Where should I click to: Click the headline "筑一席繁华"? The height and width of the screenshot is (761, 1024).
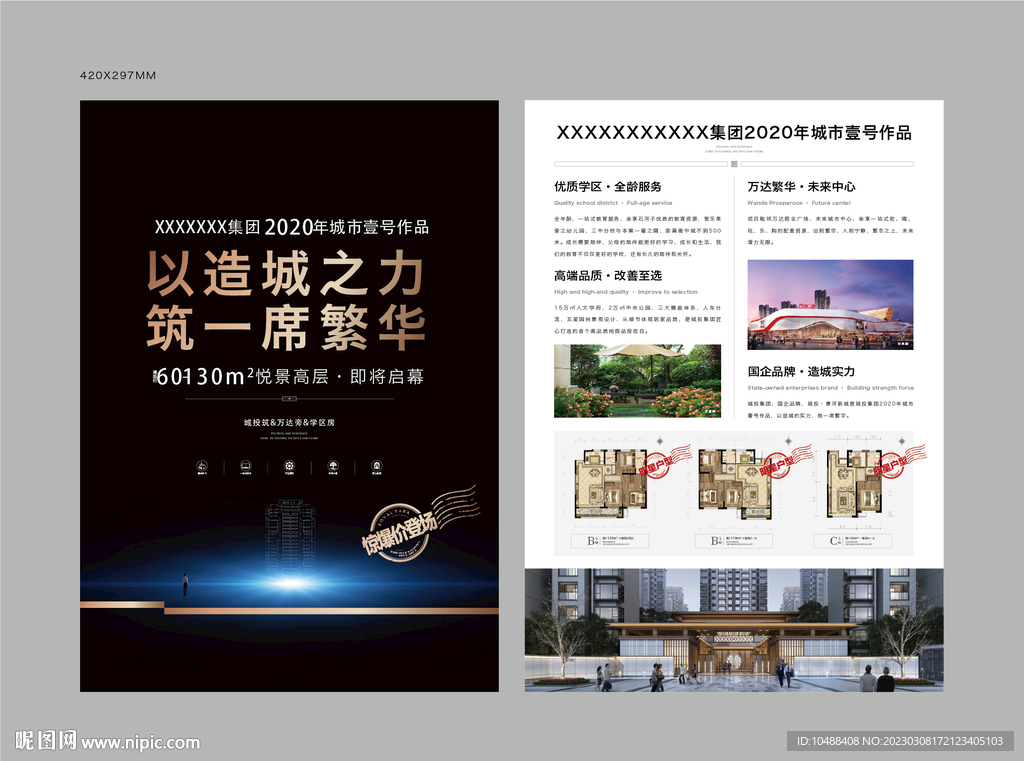point(286,328)
